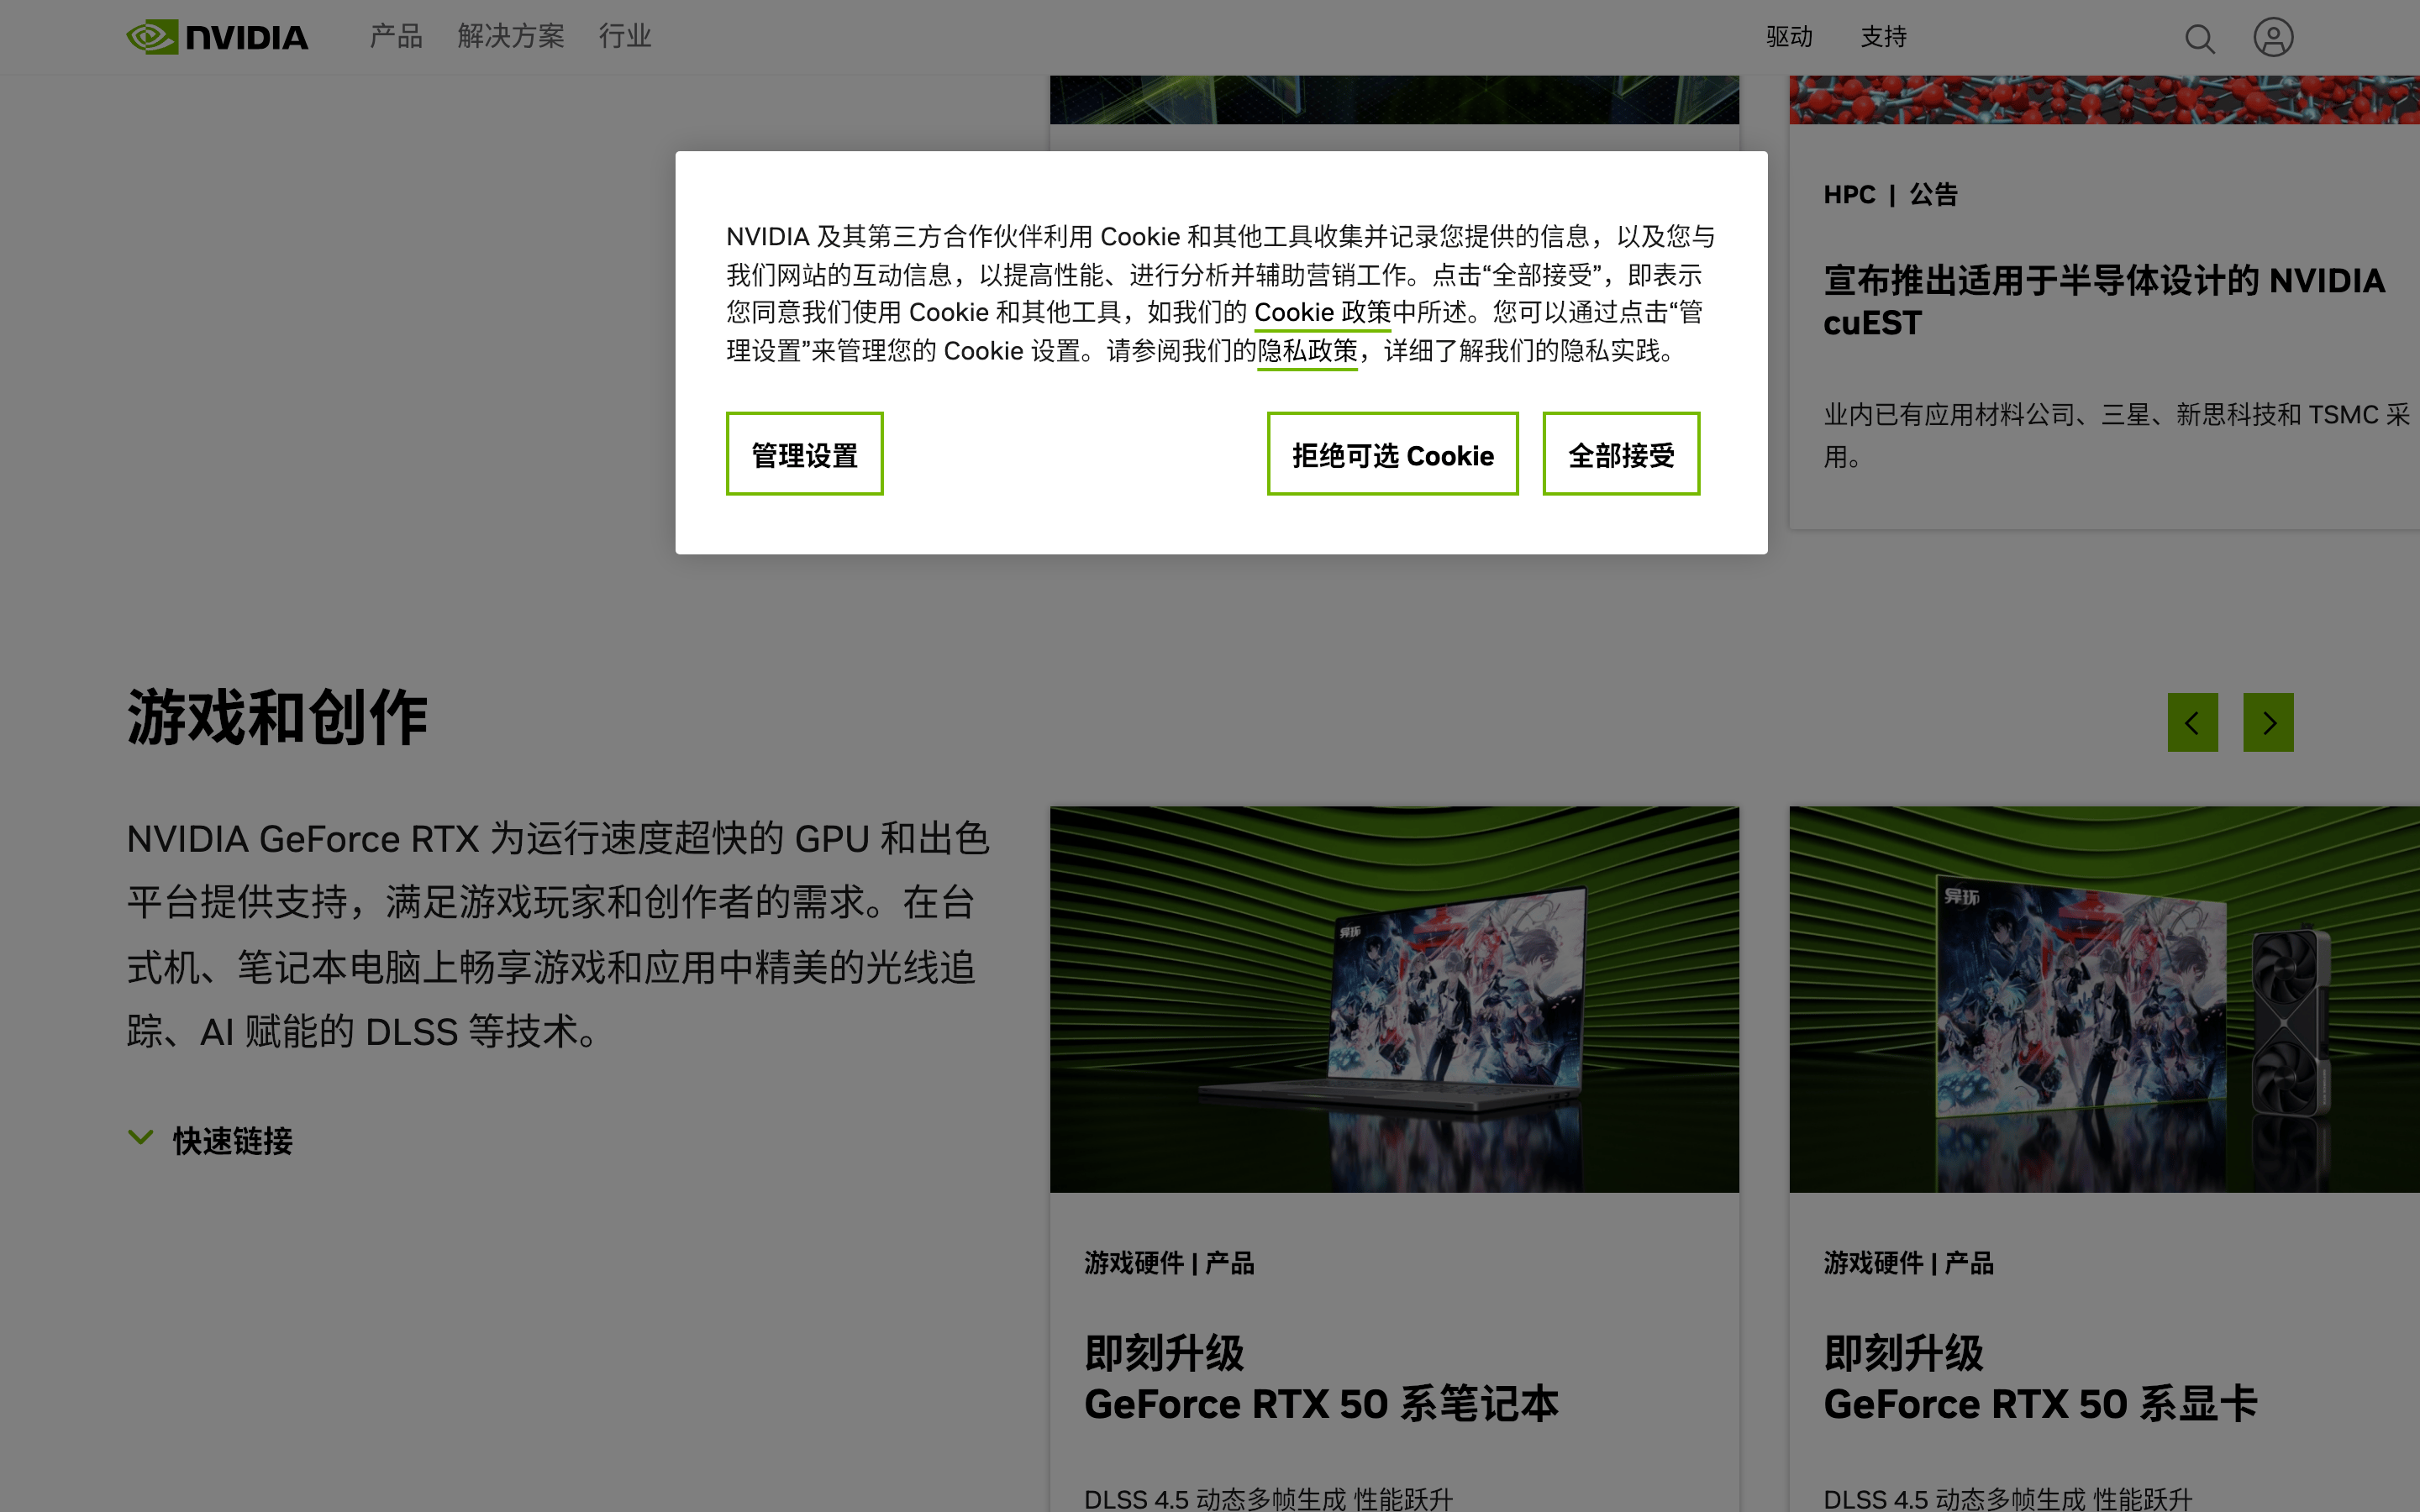The height and width of the screenshot is (1512, 2420).
Task: Expand the 快速链接 section
Action: pyautogui.click(x=210, y=1141)
